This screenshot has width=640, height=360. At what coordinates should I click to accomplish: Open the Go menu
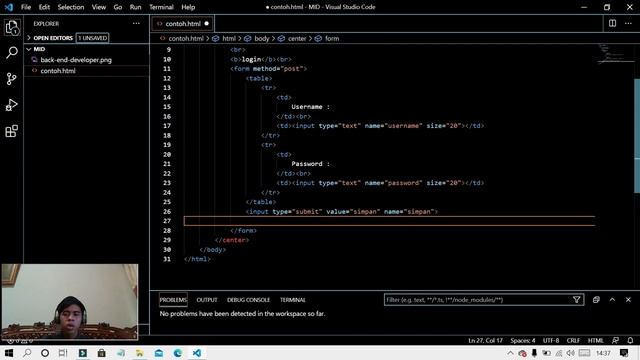pyautogui.click(x=118, y=7)
